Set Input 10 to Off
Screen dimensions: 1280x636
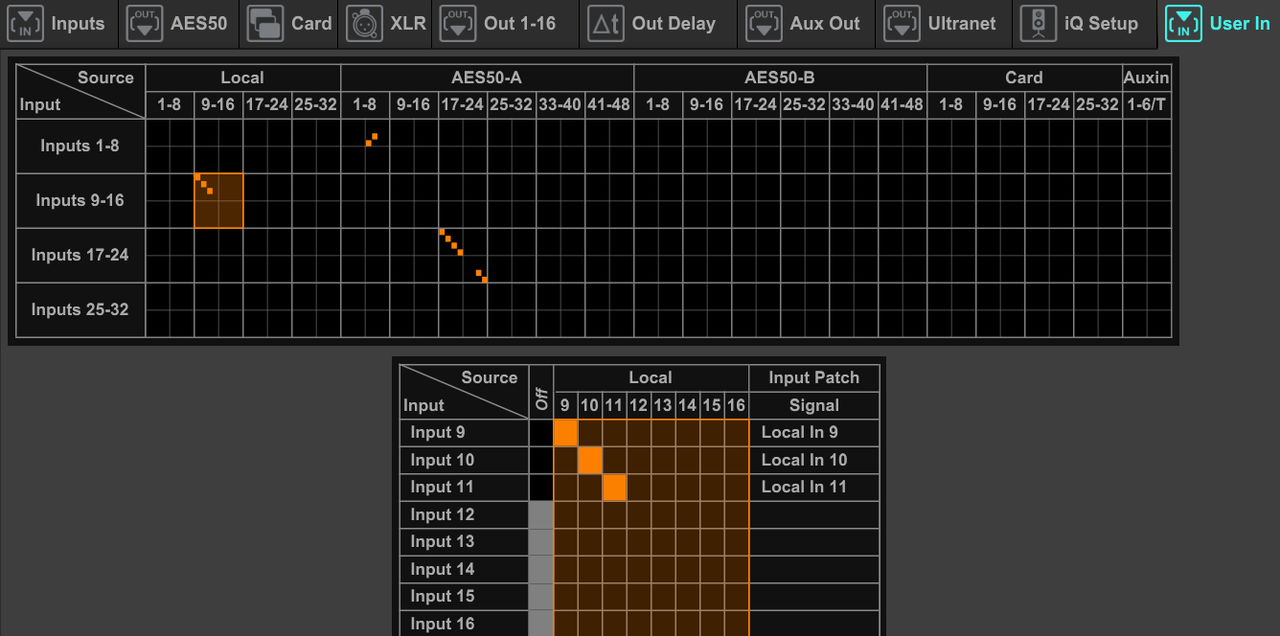pos(541,460)
